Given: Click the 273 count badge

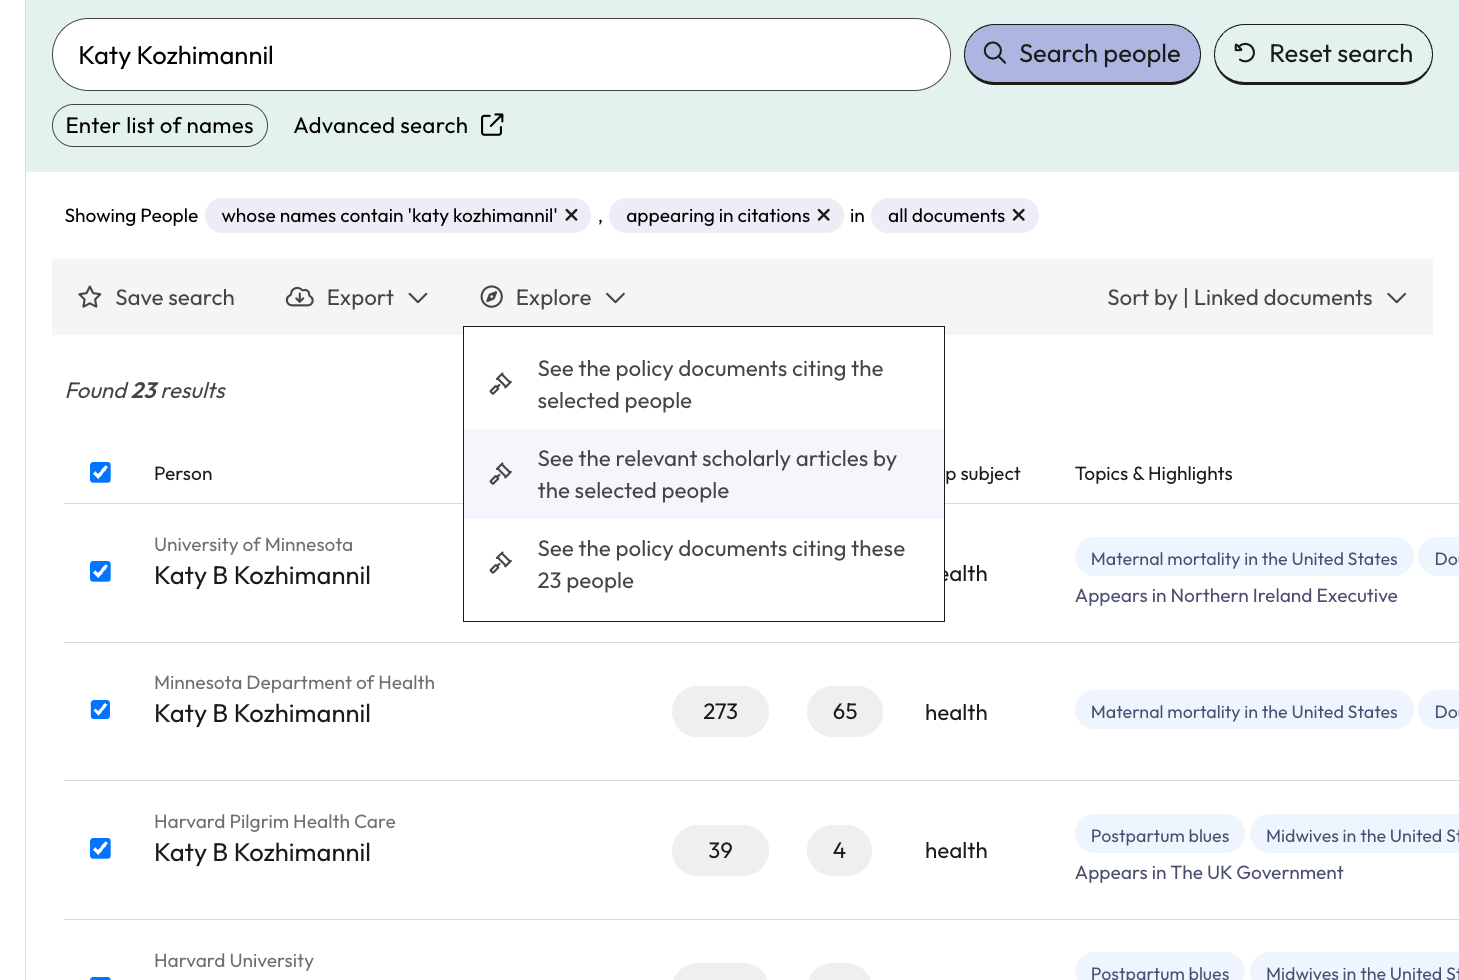Looking at the screenshot, I should click(720, 711).
